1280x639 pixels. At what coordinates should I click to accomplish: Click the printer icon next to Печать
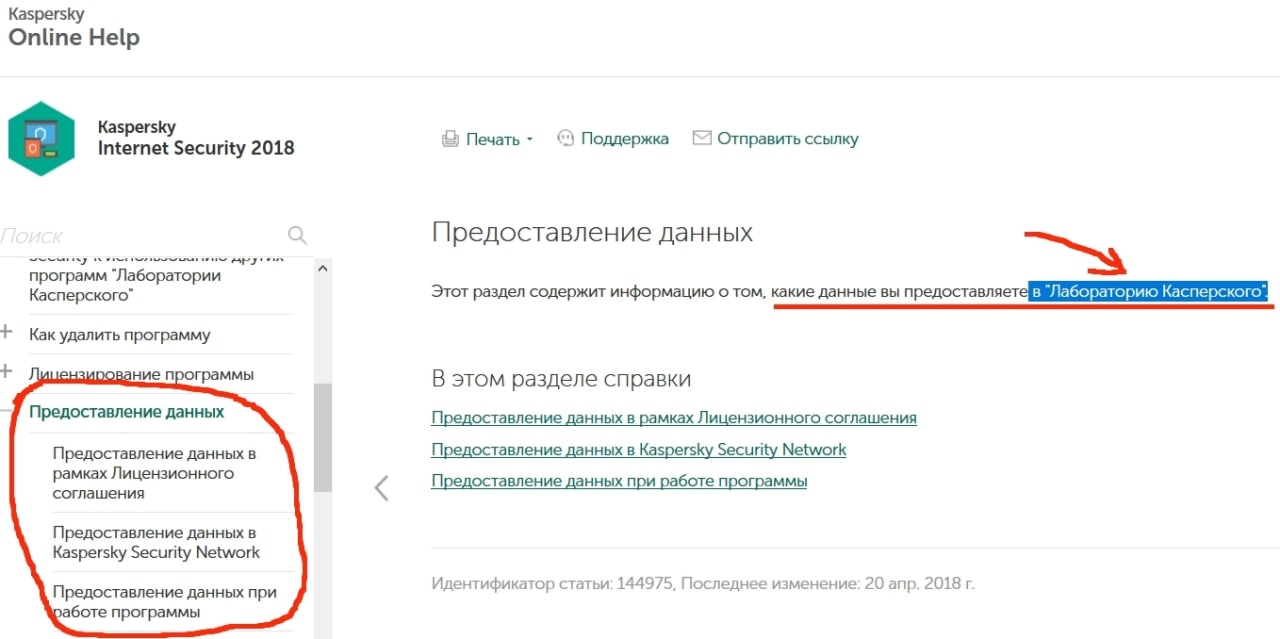coord(450,139)
